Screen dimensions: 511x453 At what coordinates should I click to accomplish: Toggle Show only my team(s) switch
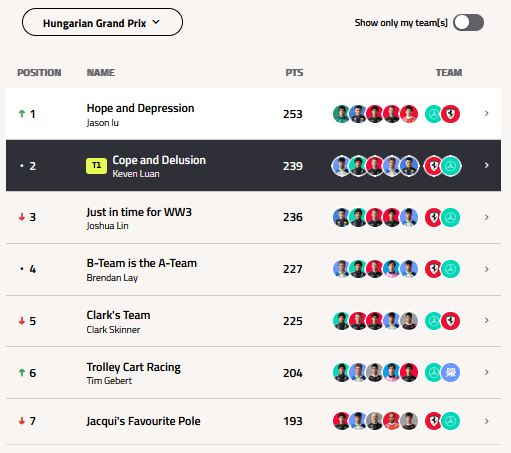coord(468,23)
